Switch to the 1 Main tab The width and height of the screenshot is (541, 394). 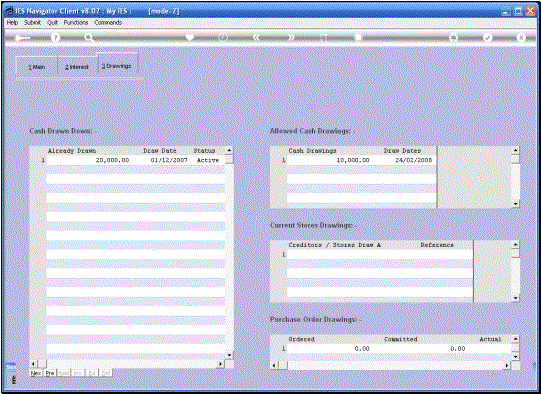pyautogui.click(x=37, y=67)
